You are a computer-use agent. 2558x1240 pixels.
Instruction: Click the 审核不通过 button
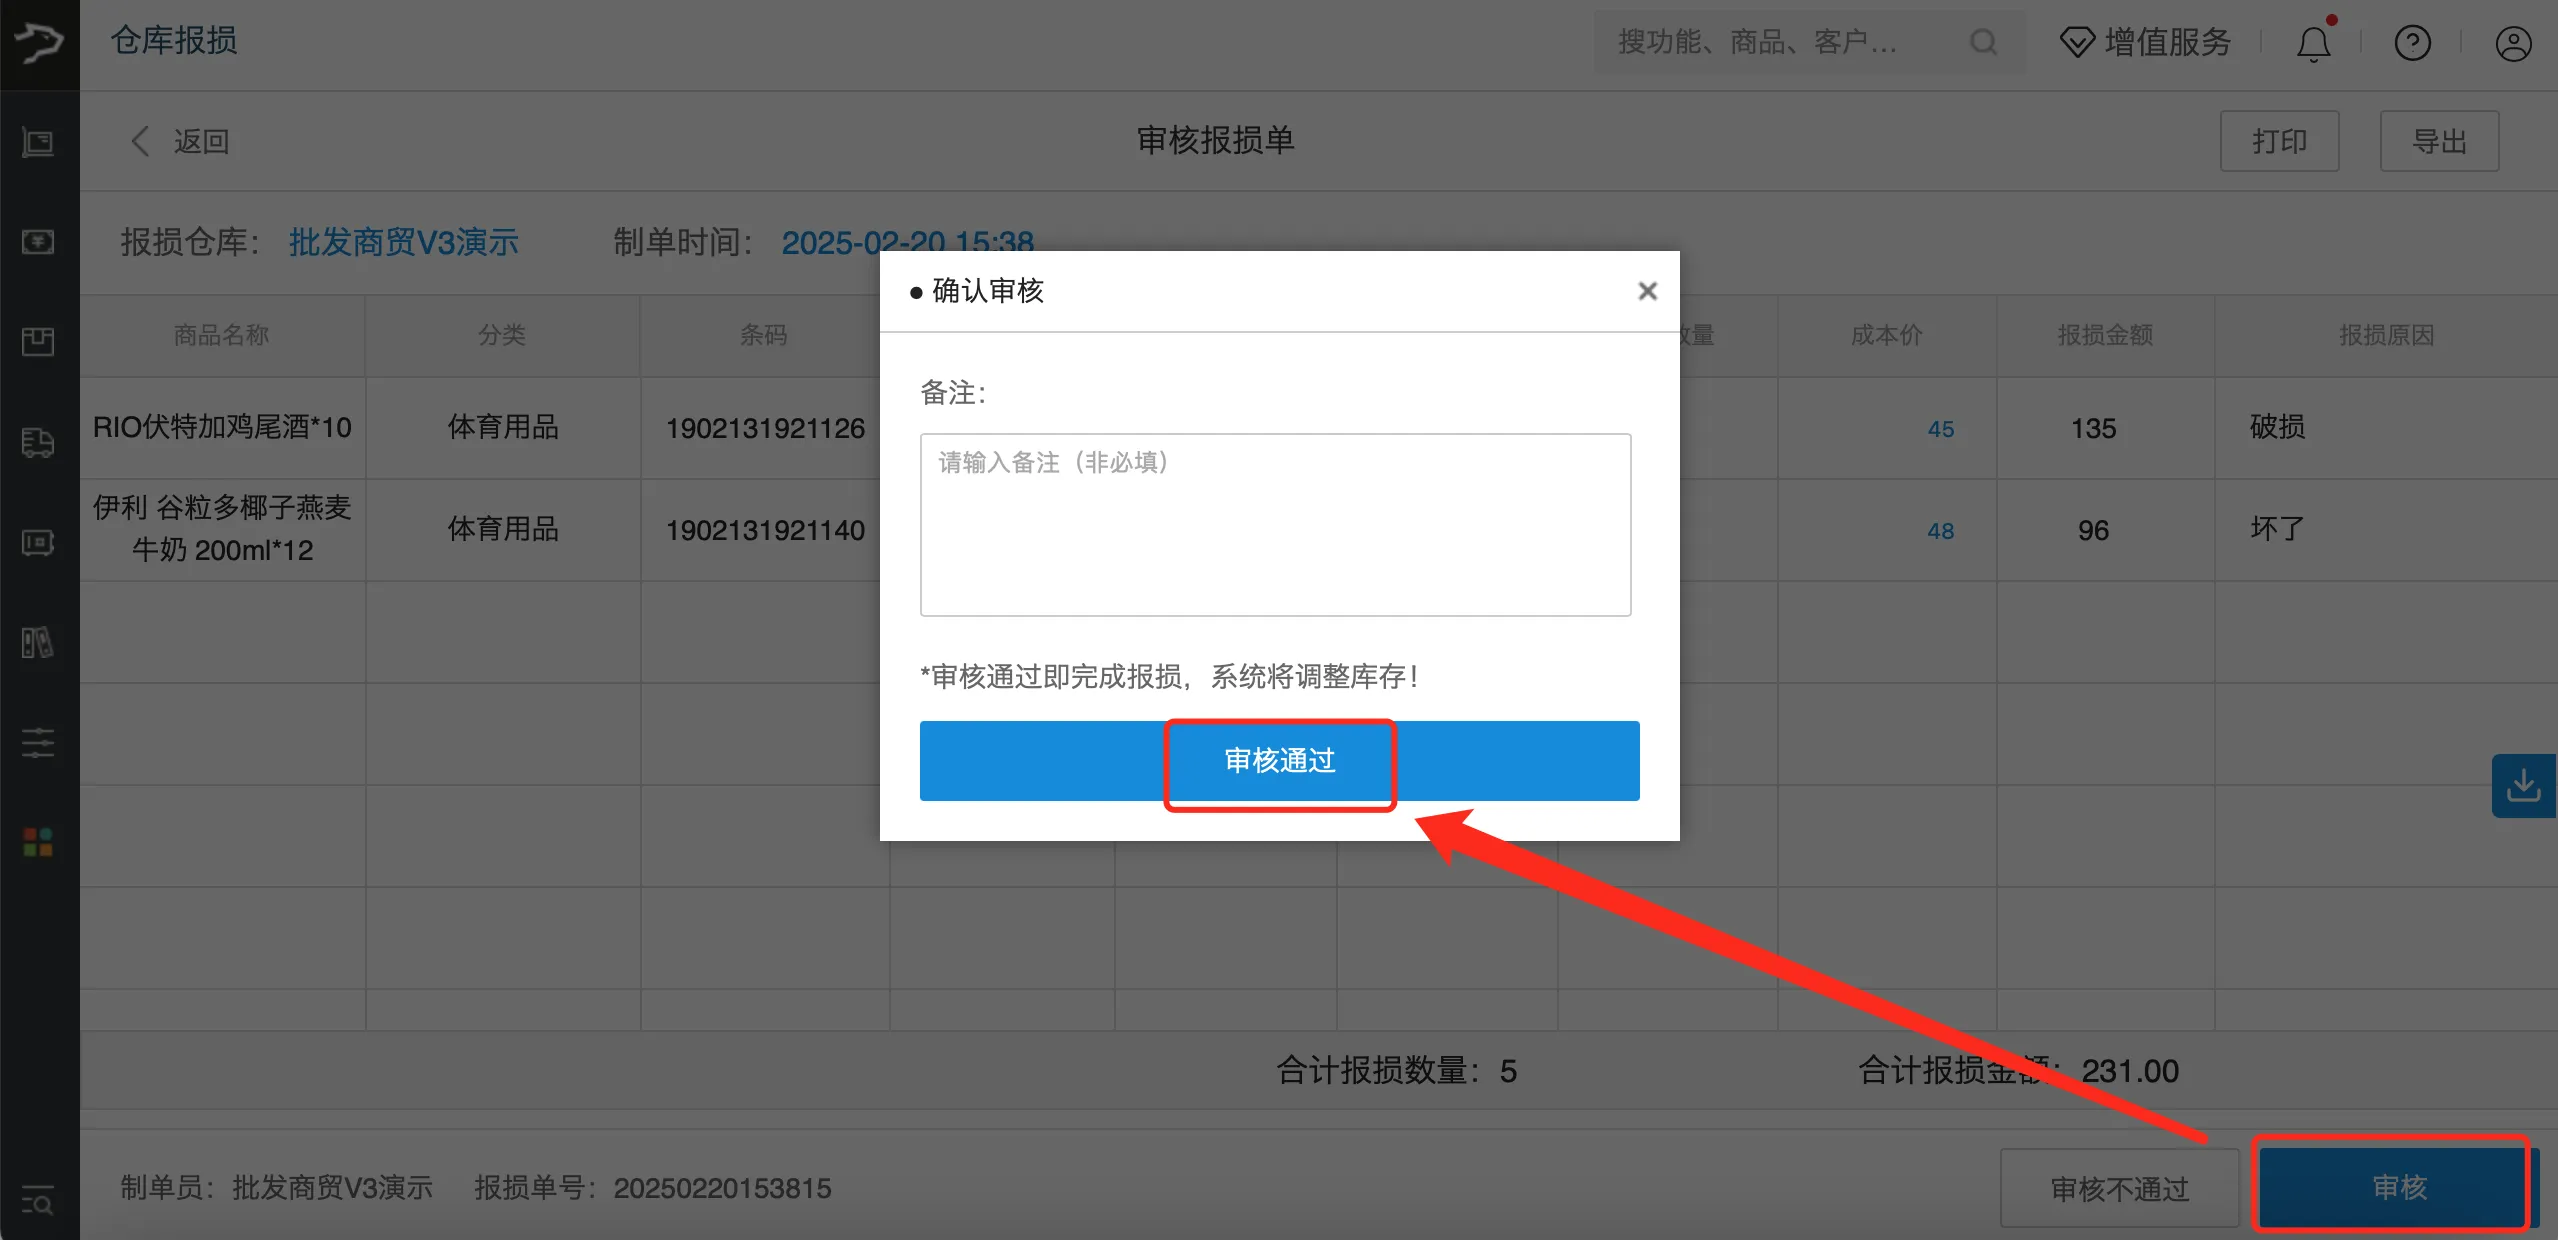tap(2119, 1188)
